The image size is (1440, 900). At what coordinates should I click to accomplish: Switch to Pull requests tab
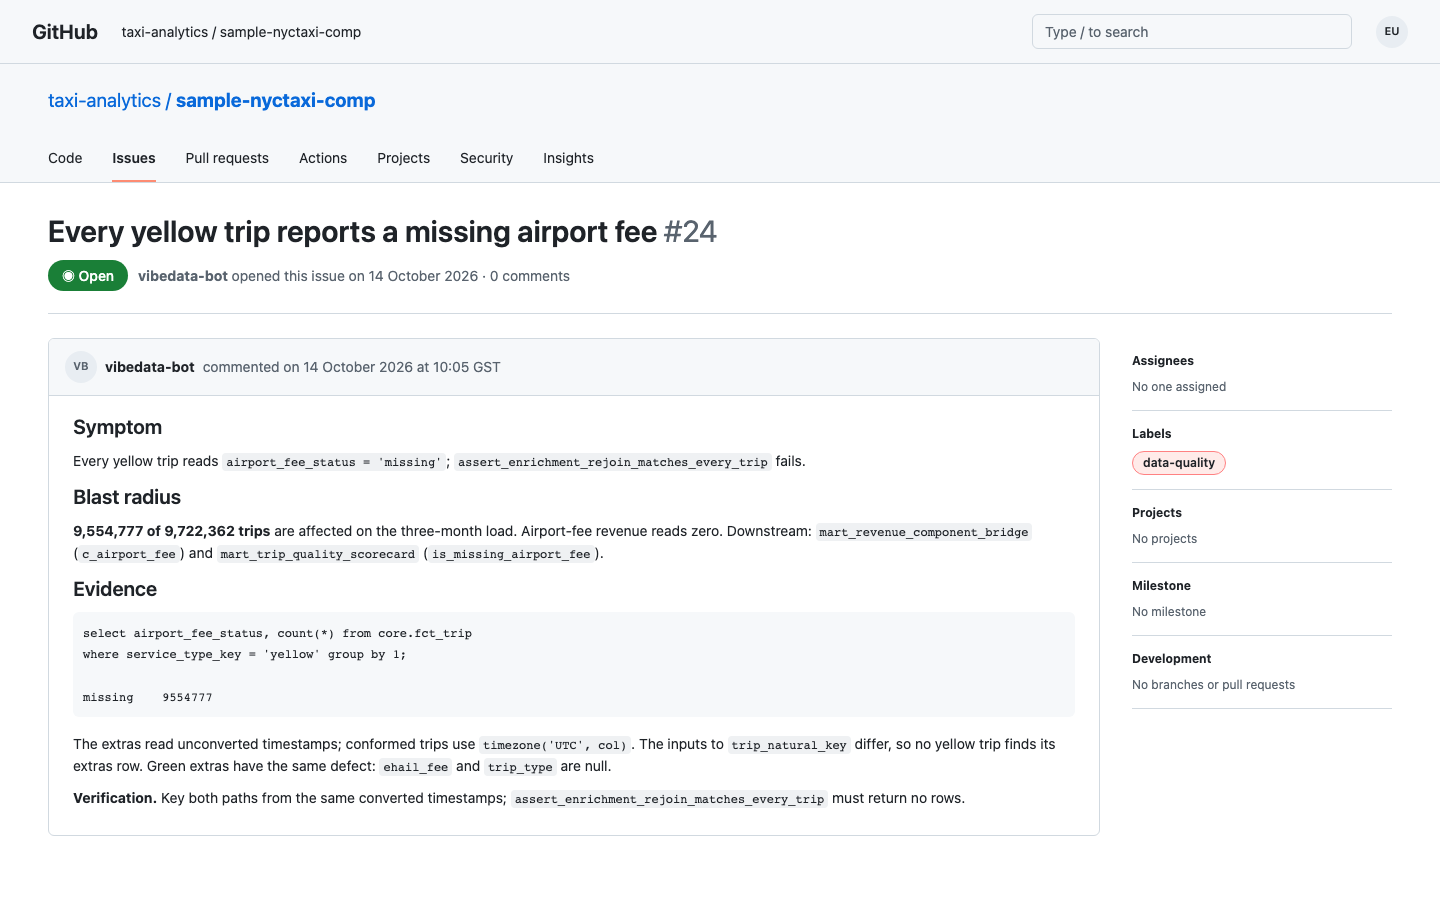coord(227,158)
